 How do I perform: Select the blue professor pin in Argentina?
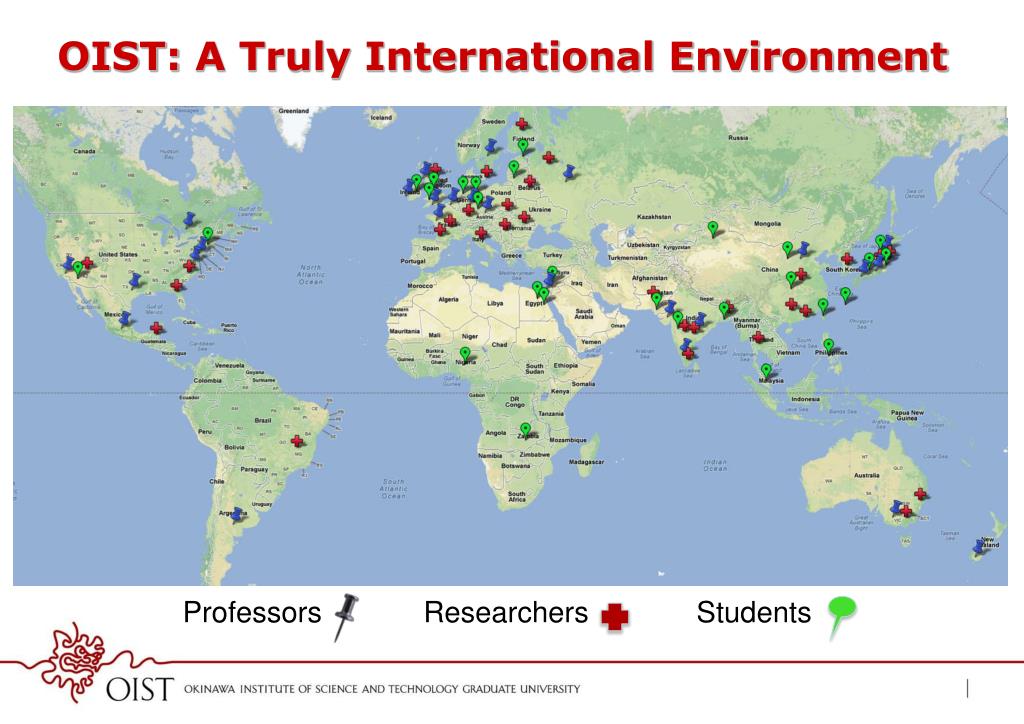click(238, 514)
